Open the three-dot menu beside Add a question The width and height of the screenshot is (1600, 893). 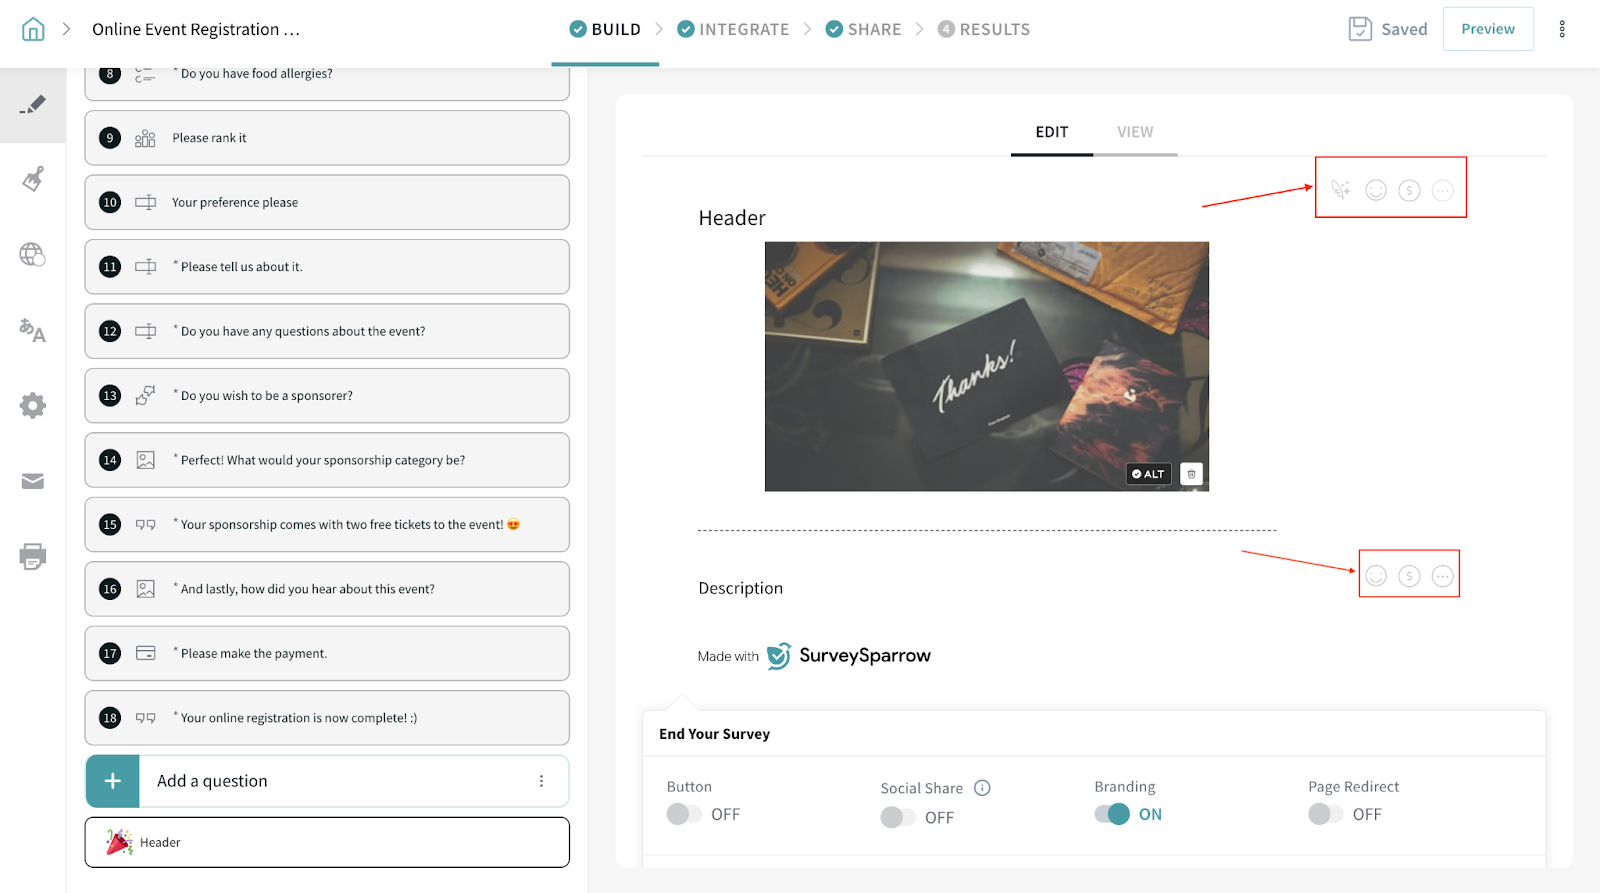click(541, 781)
